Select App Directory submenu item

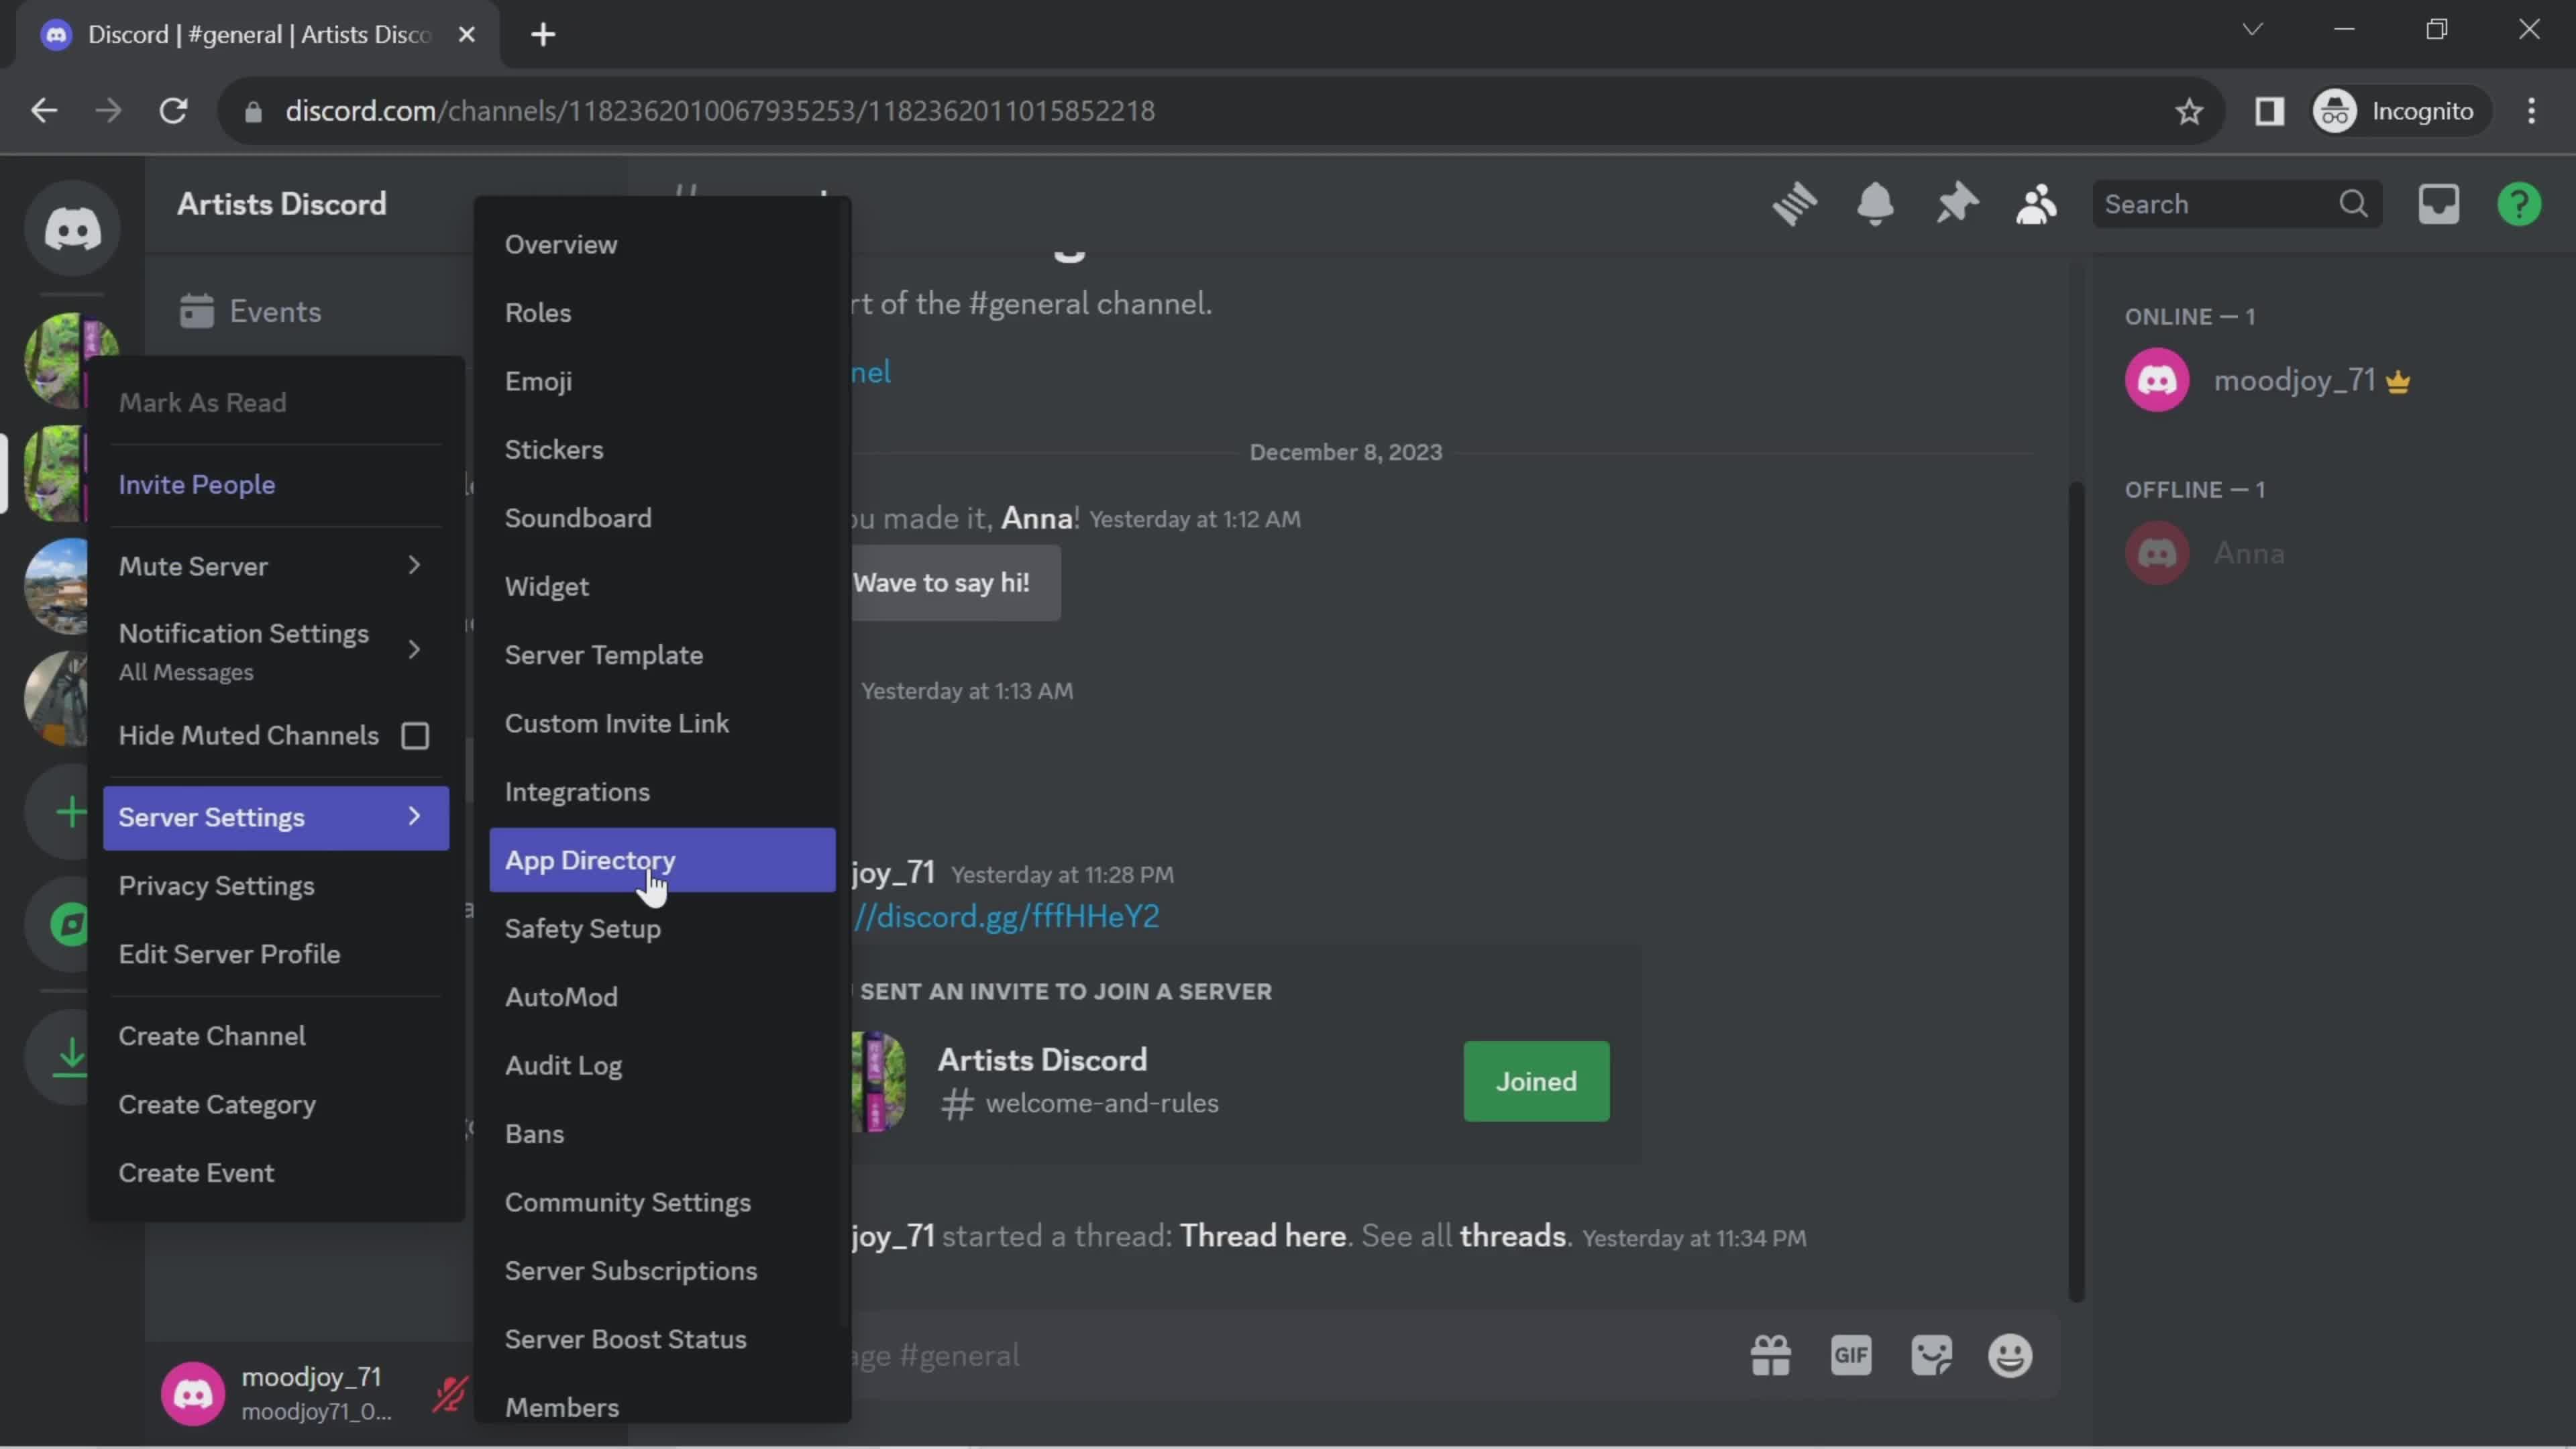tap(662, 860)
